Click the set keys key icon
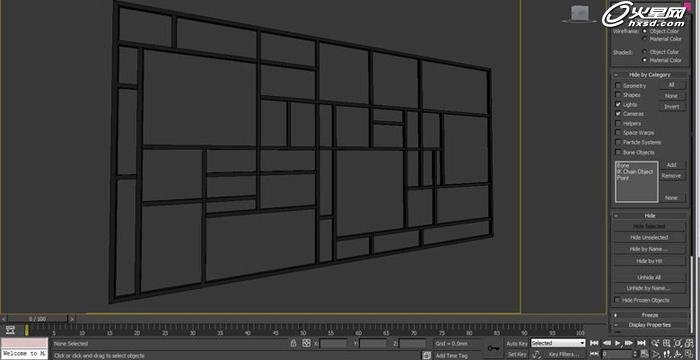700x360 pixels. pos(493,347)
